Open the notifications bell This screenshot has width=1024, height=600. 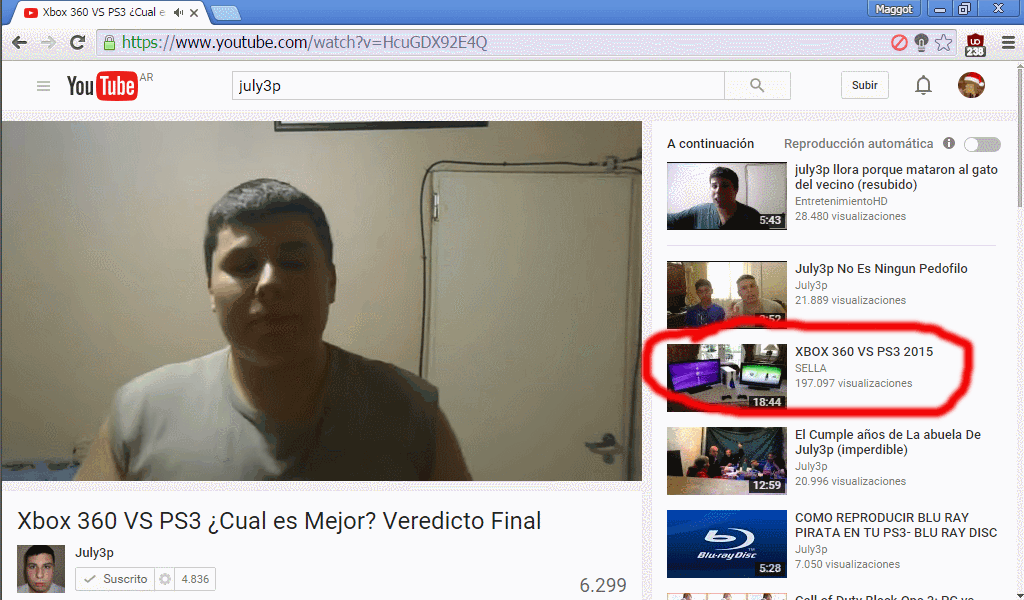[923, 86]
